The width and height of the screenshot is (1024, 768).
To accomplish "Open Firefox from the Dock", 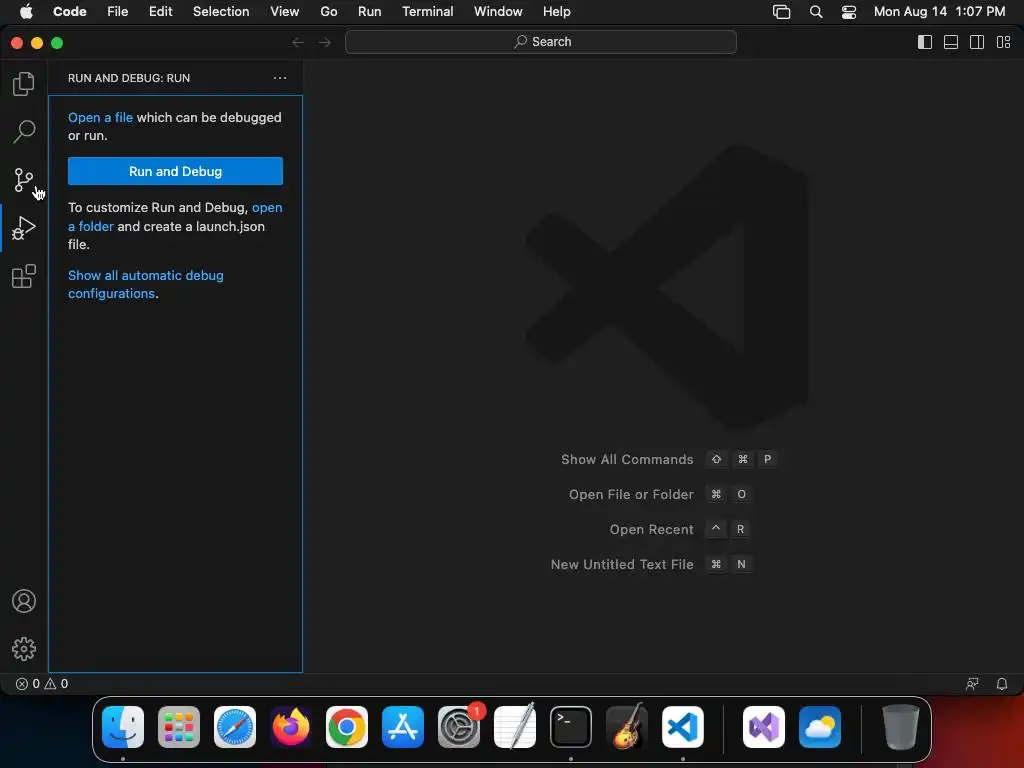I will click(291, 727).
